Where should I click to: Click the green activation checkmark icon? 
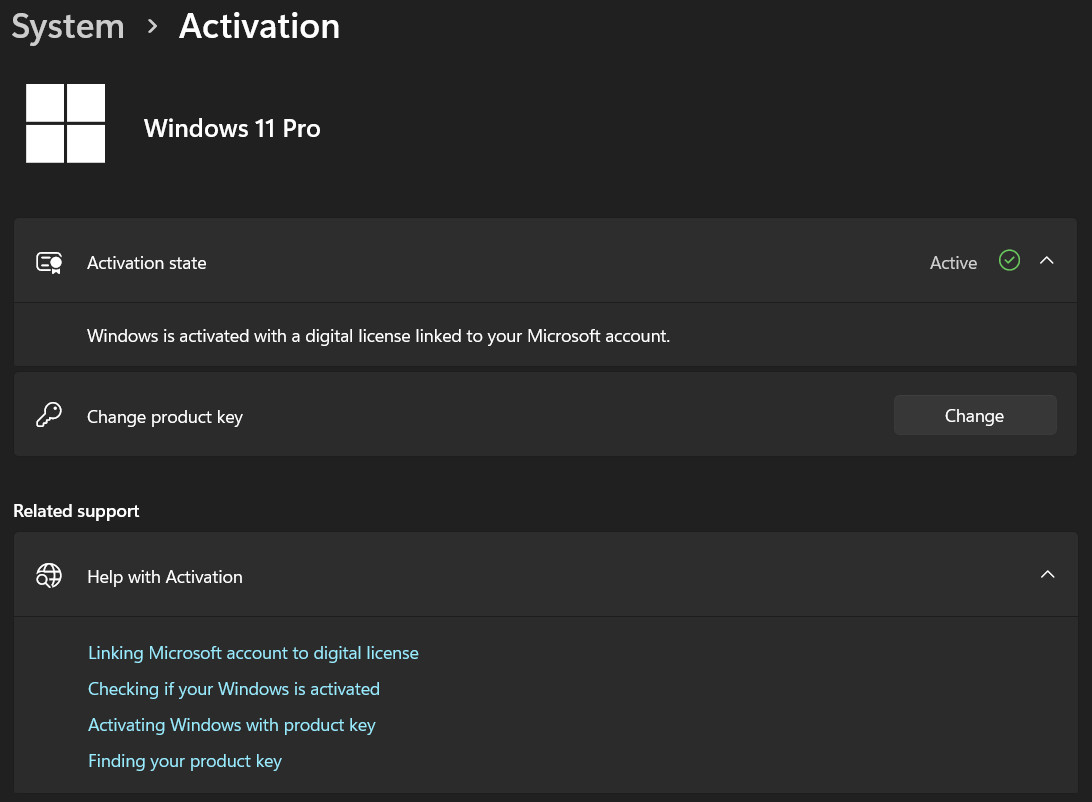(1009, 260)
